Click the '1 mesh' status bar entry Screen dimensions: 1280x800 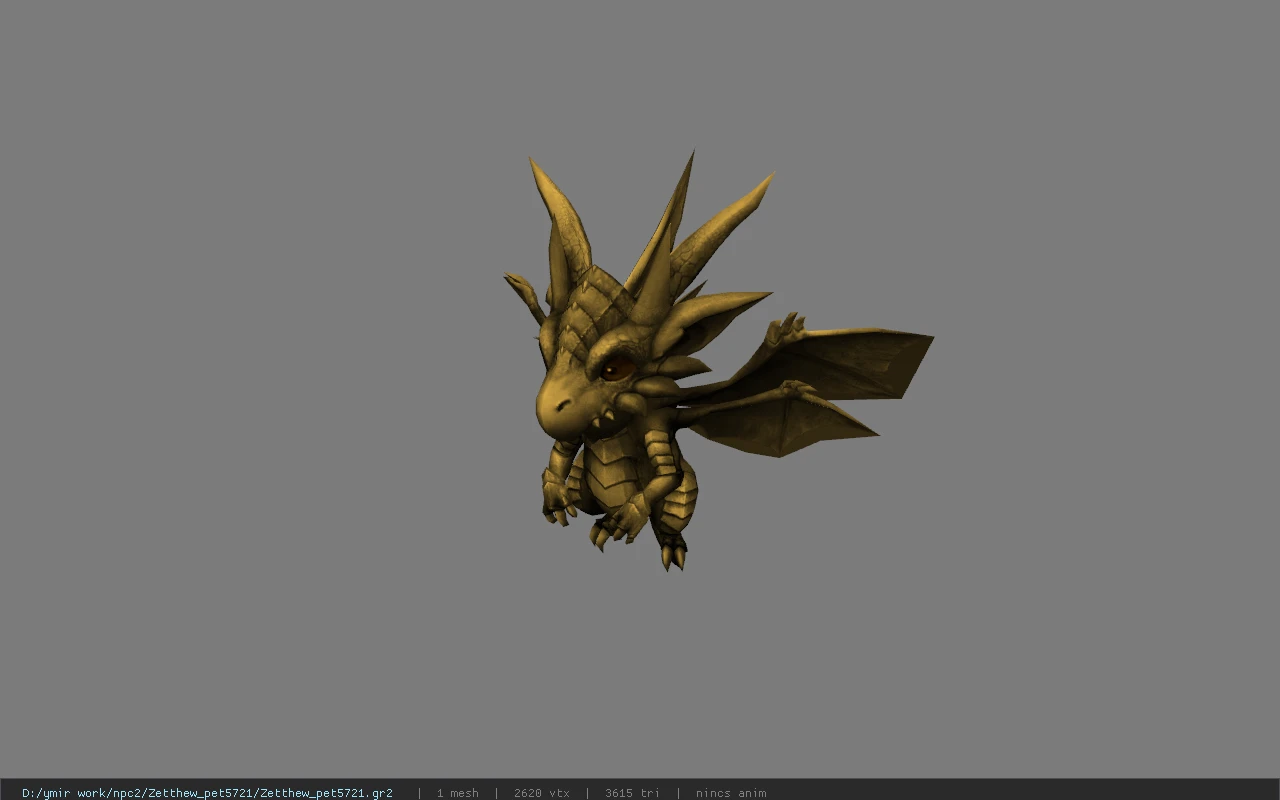457,793
